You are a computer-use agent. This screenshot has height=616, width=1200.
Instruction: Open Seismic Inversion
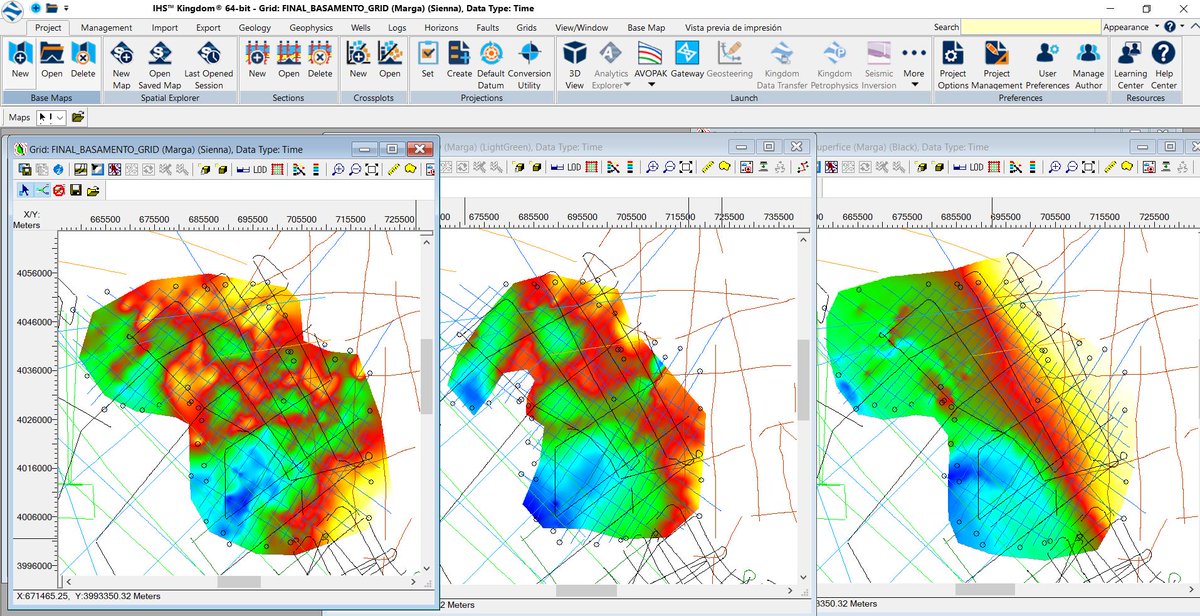point(879,65)
